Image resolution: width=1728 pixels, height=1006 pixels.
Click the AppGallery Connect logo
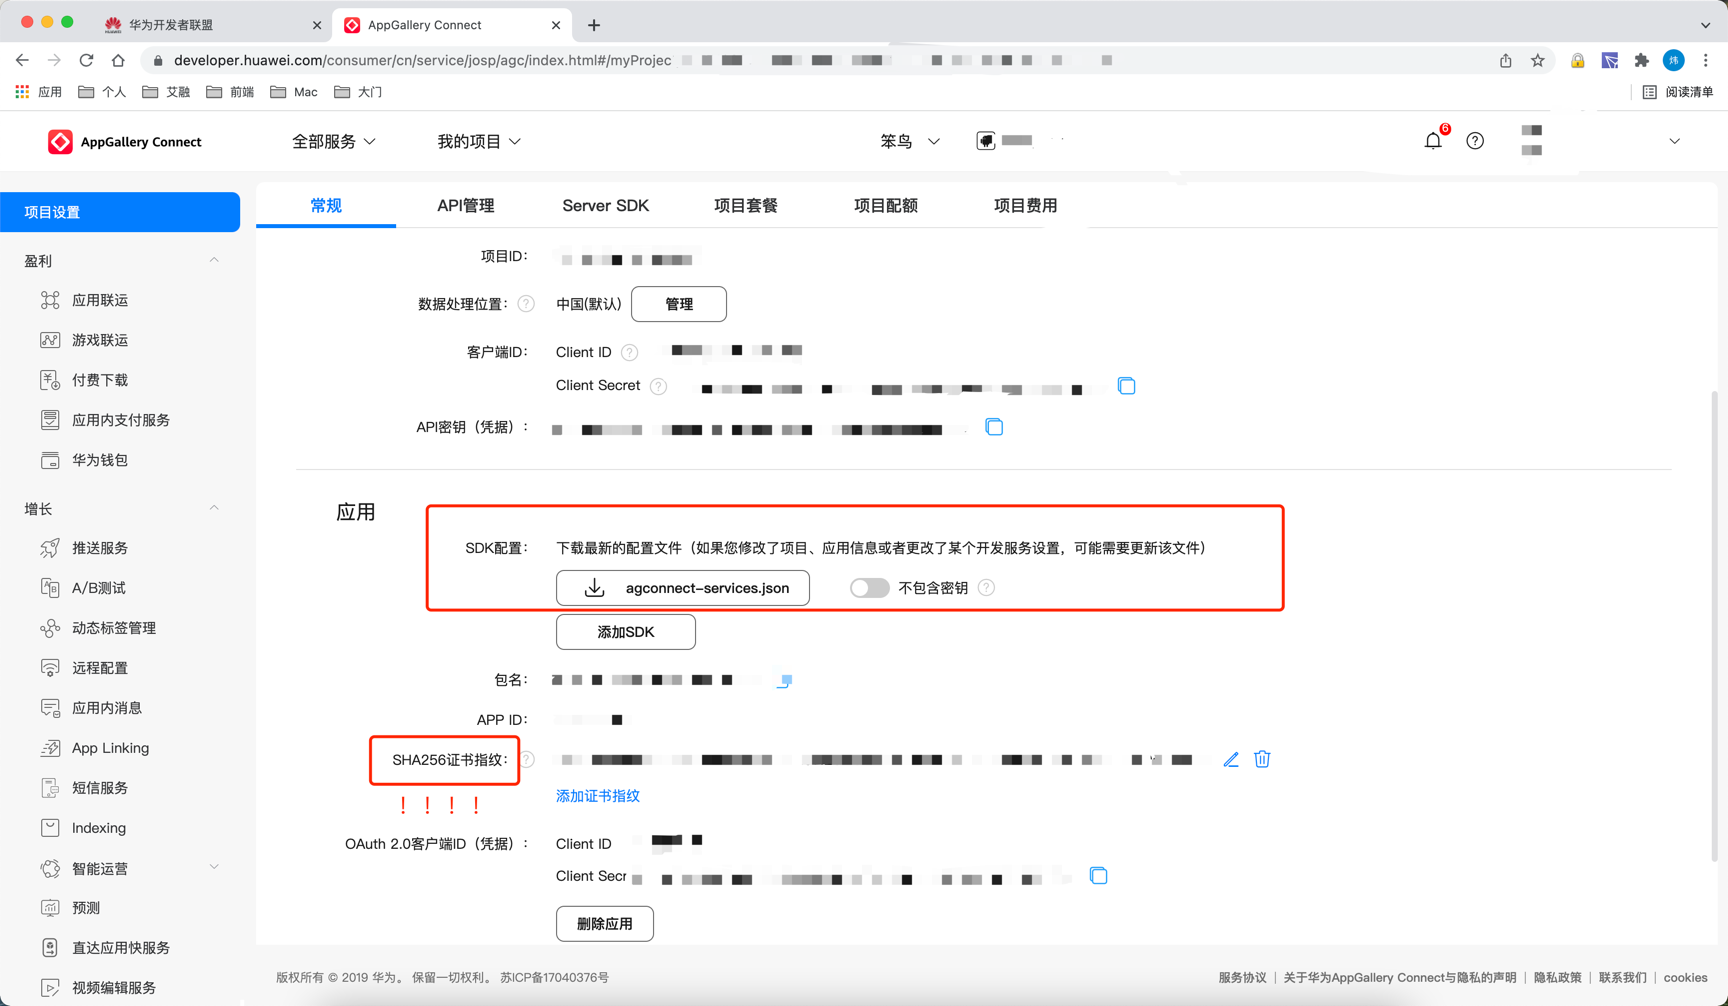[125, 142]
